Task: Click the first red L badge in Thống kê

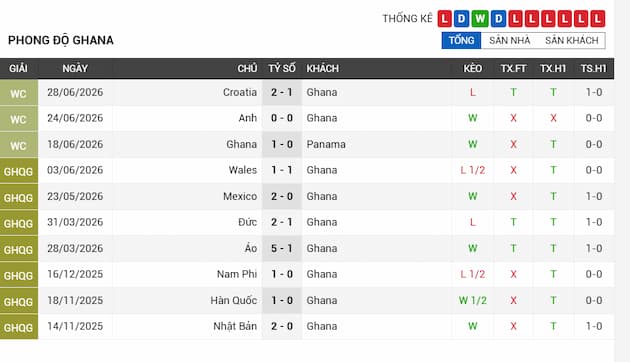Action: click(444, 18)
